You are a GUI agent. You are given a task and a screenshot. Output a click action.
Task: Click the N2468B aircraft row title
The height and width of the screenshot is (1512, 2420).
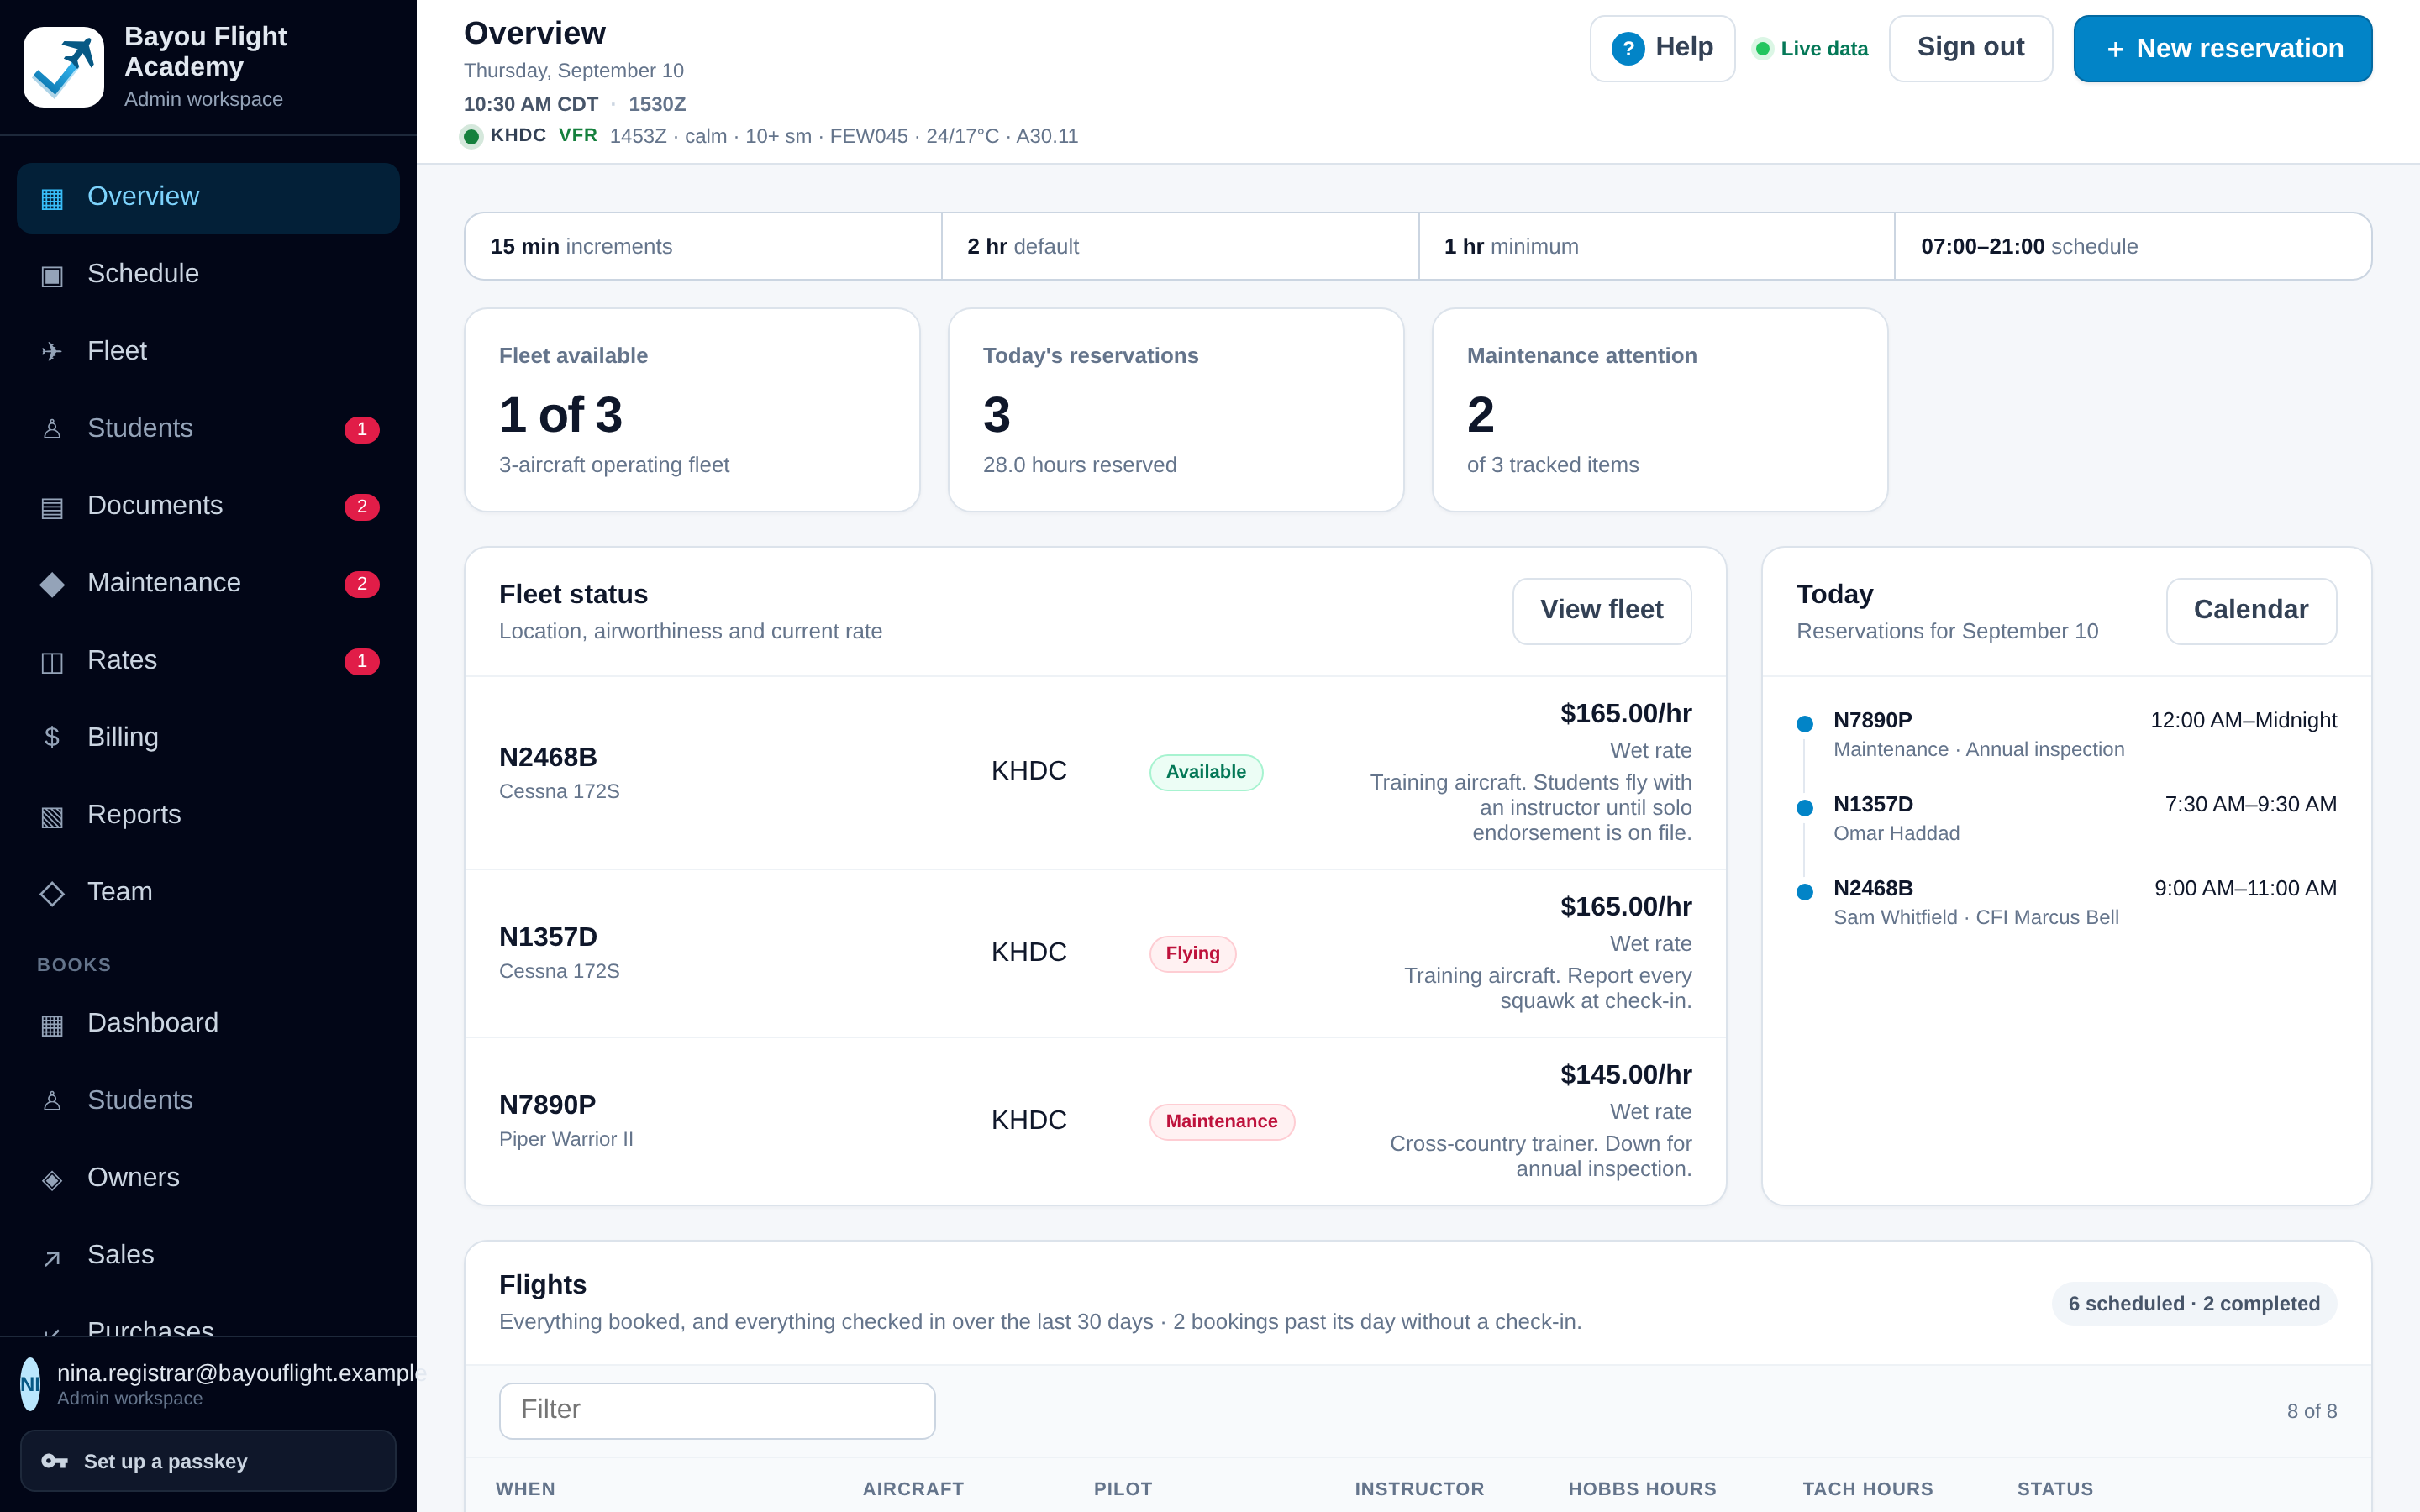(x=548, y=757)
